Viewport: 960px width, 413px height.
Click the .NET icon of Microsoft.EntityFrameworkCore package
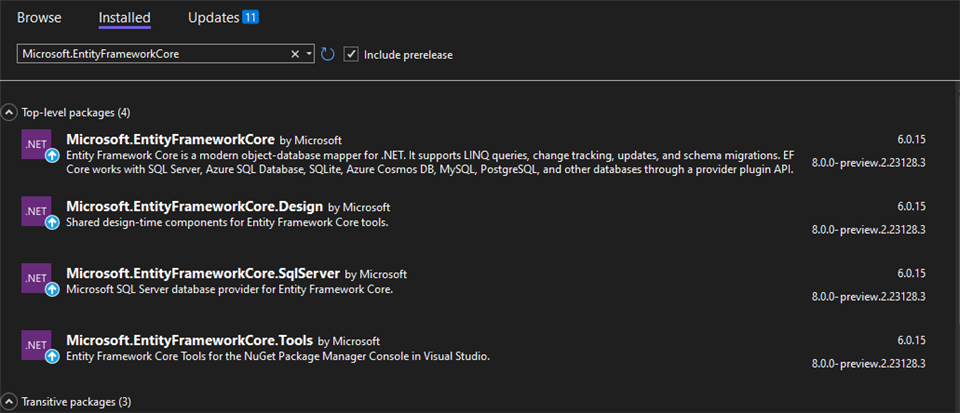(x=36, y=144)
